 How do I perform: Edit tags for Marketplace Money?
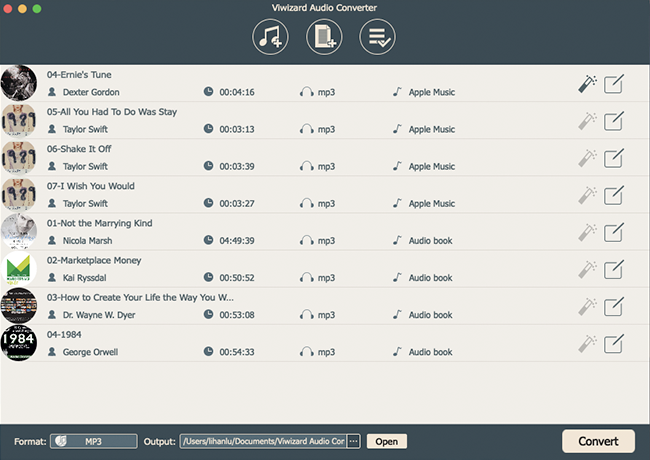614,270
